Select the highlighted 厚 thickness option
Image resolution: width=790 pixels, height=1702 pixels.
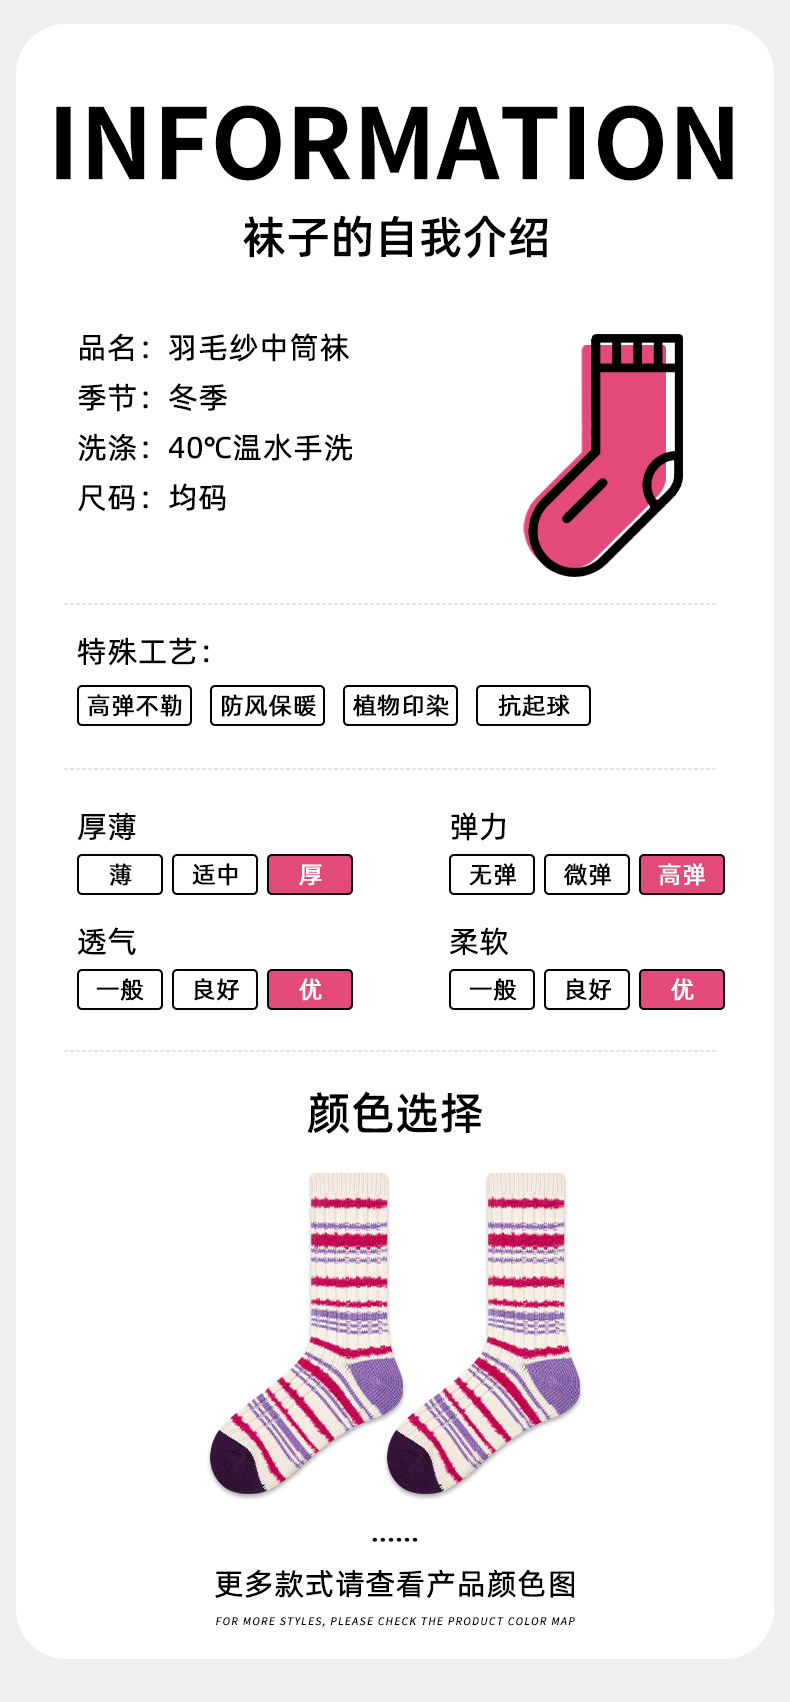coord(310,875)
